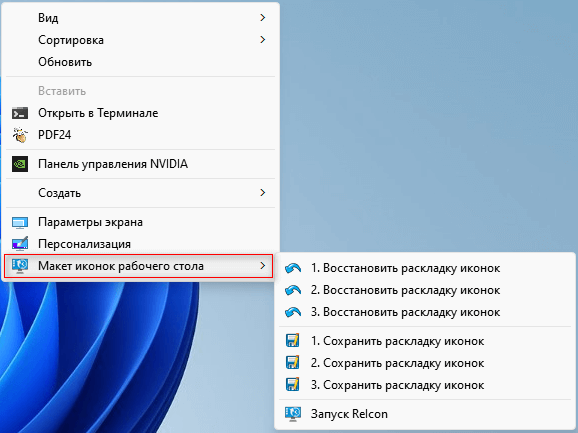
Task: Click restore arrow icon for layout 1
Action: click(x=293, y=268)
